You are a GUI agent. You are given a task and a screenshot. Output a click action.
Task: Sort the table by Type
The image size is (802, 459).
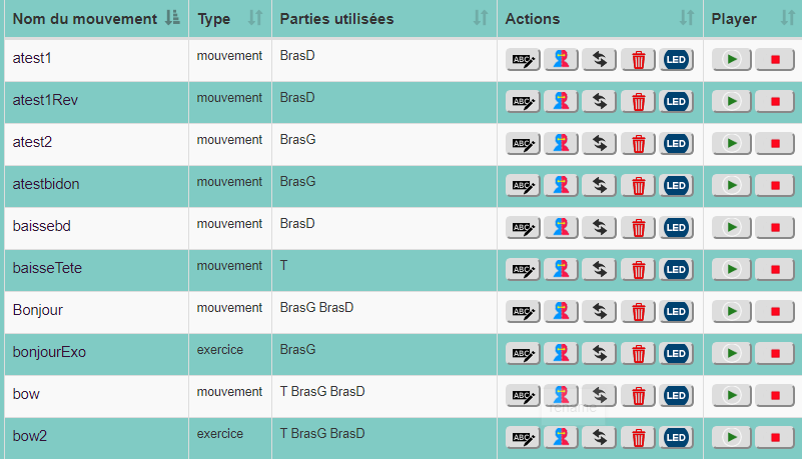click(x=254, y=19)
